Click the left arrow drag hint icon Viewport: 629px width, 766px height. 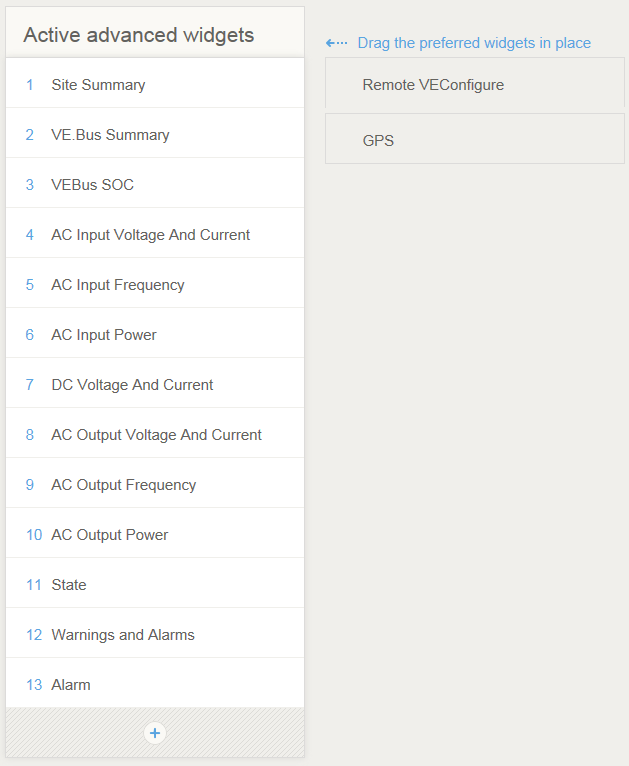point(337,43)
